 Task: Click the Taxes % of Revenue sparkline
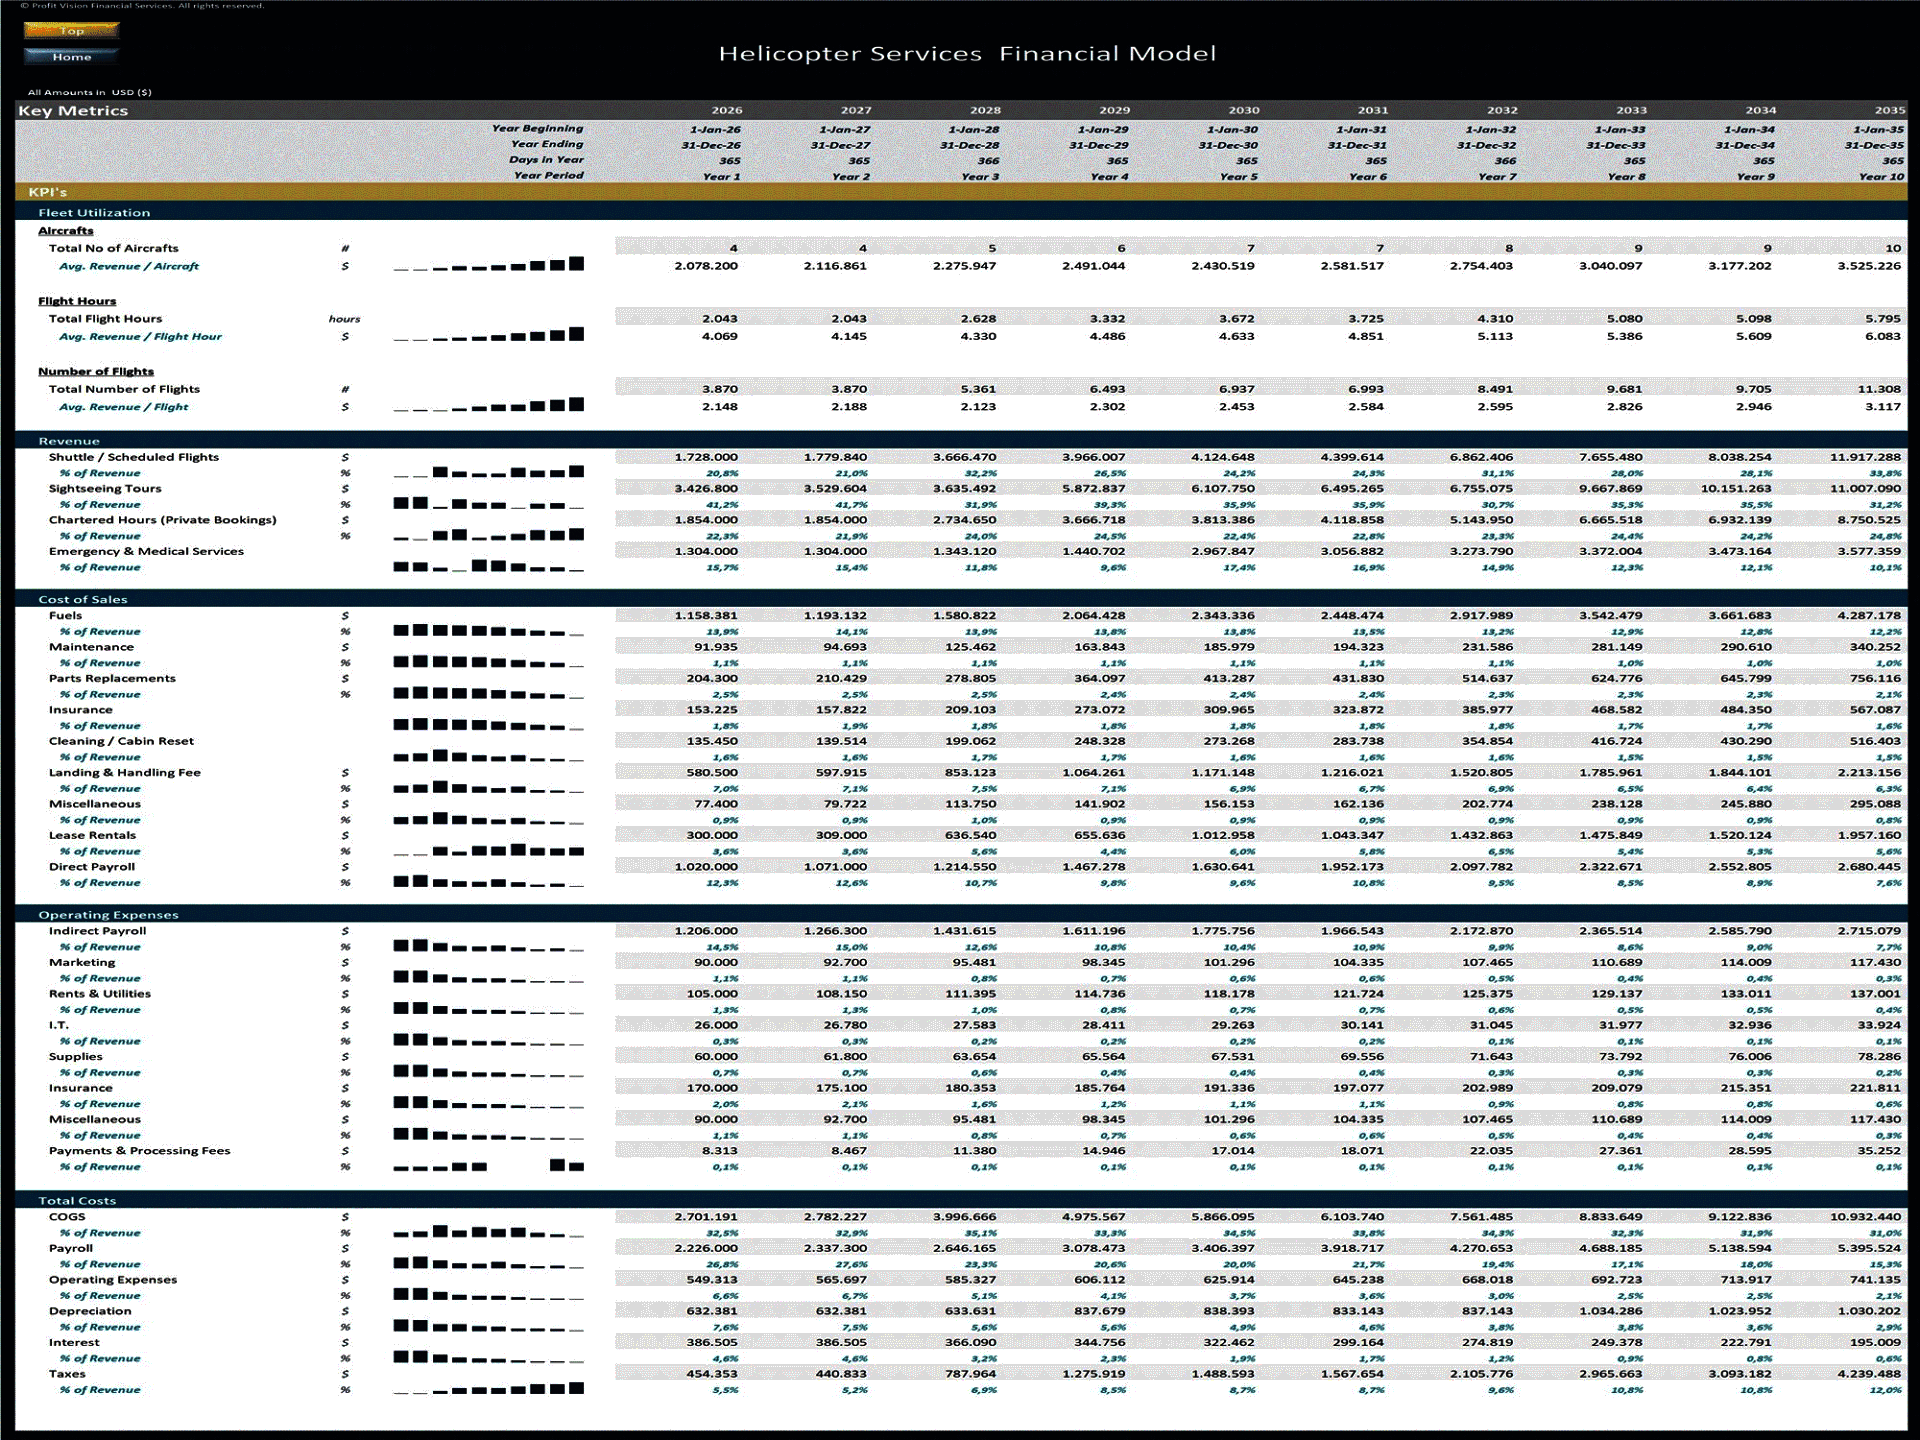point(489,1389)
